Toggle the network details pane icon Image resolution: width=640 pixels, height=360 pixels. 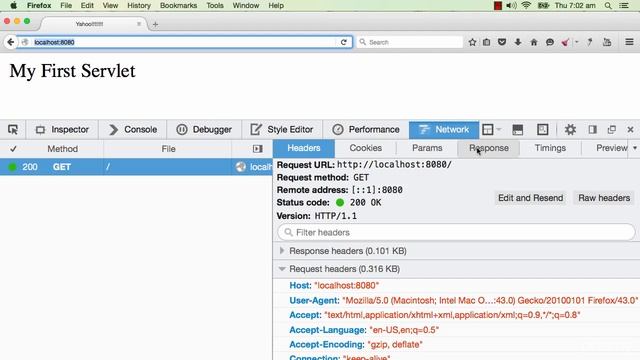258,149
